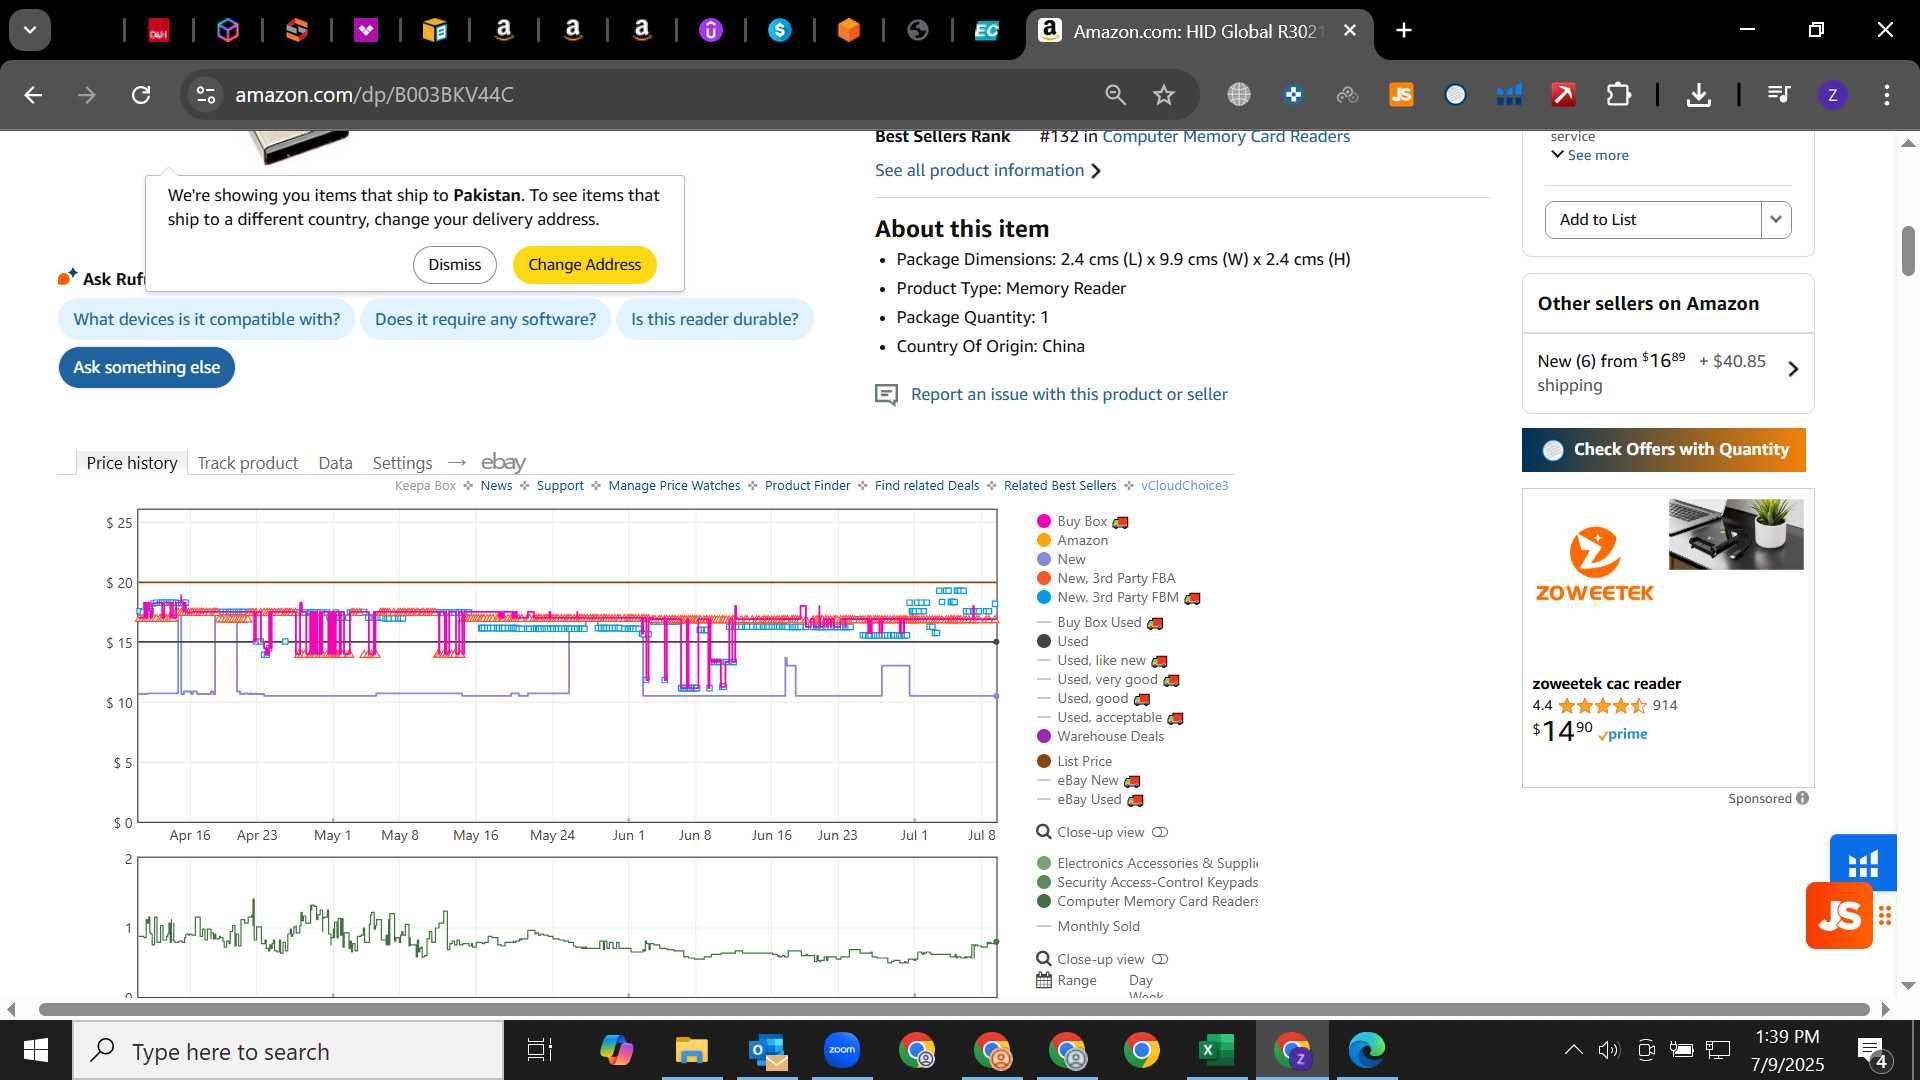Open the eBay tab in Keepa
The width and height of the screenshot is (1920, 1080).
503,462
